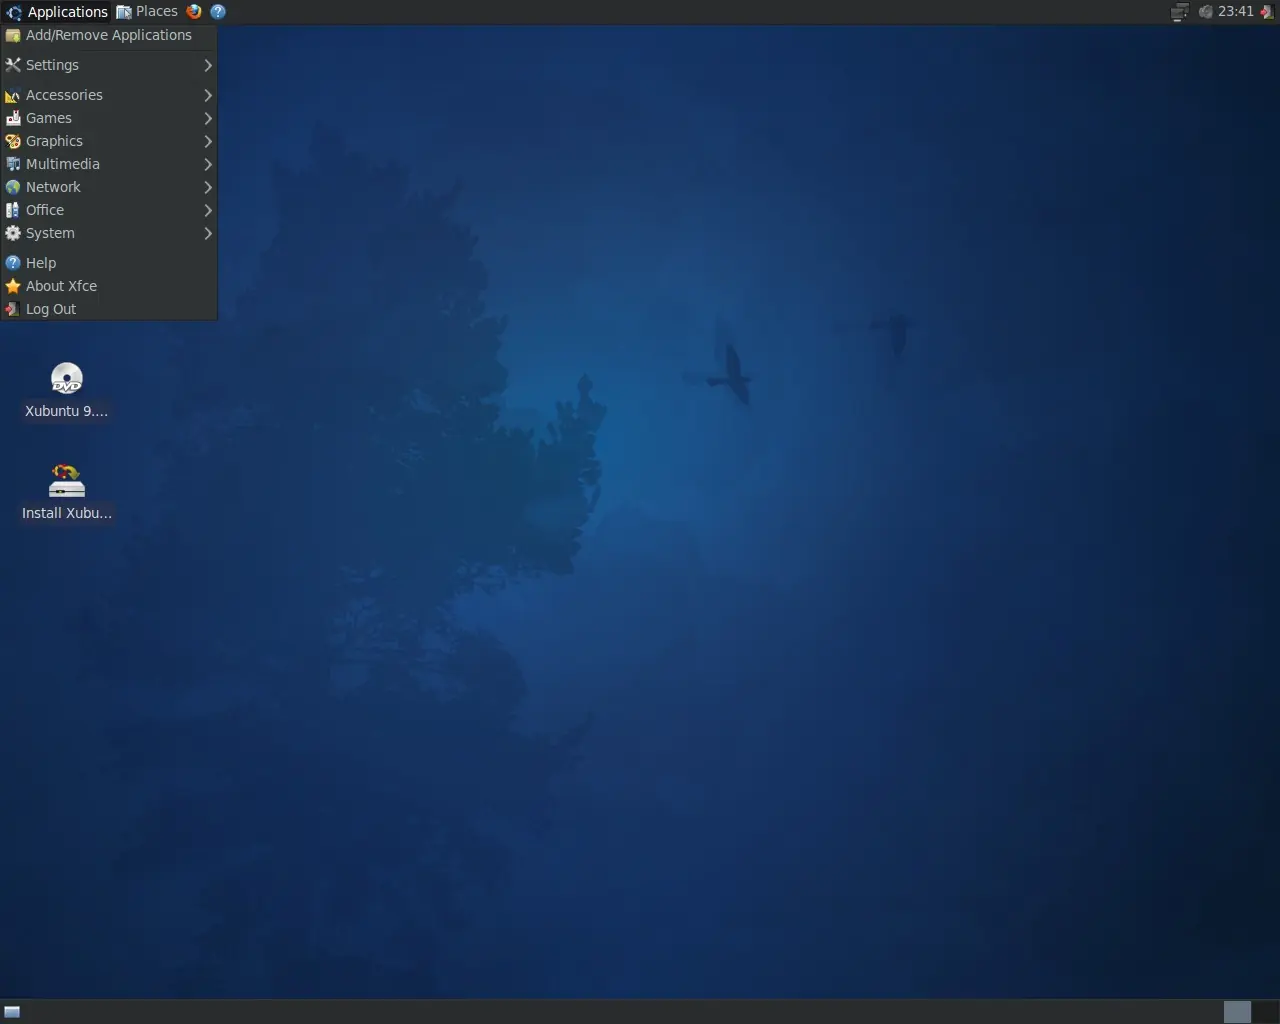Click the show-desktop icon in bottom taskbar
This screenshot has height=1024, width=1280.
pyautogui.click(x=10, y=1013)
